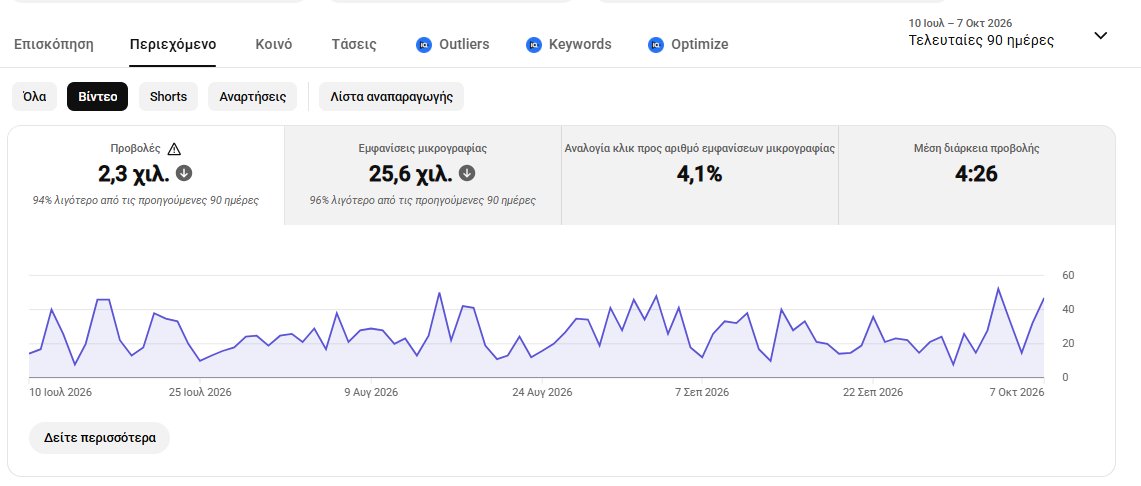Select the Λίστα αναπαραγωγής filter chip
The width and height of the screenshot is (1141, 486).
click(391, 97)
